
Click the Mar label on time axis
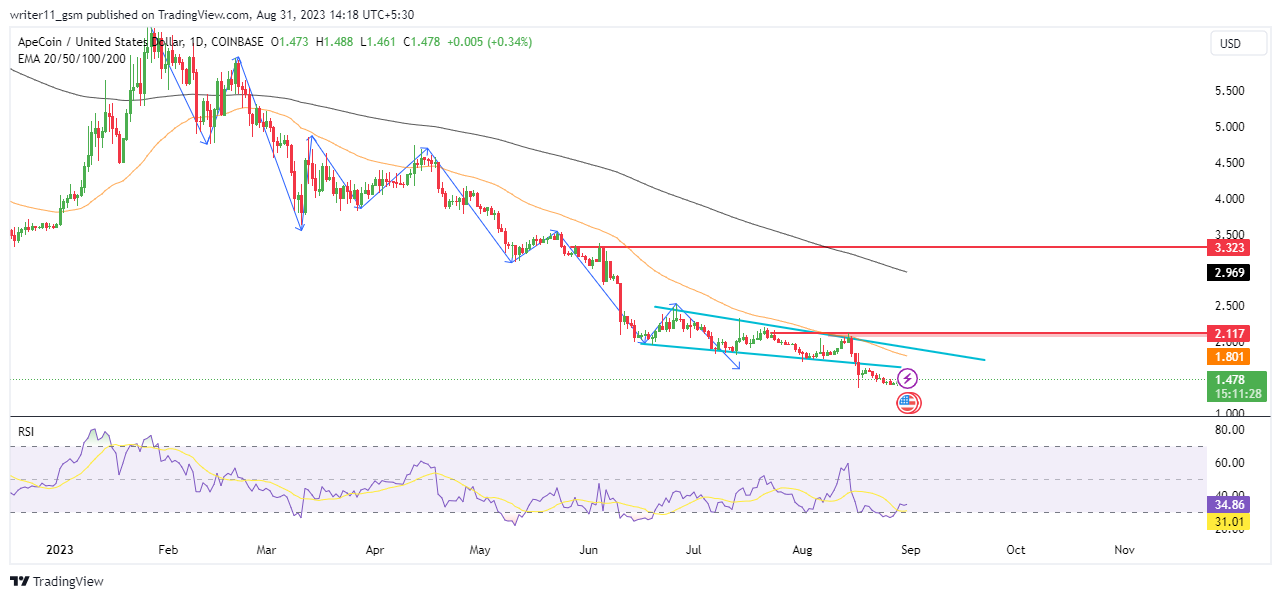coord(265,550)
